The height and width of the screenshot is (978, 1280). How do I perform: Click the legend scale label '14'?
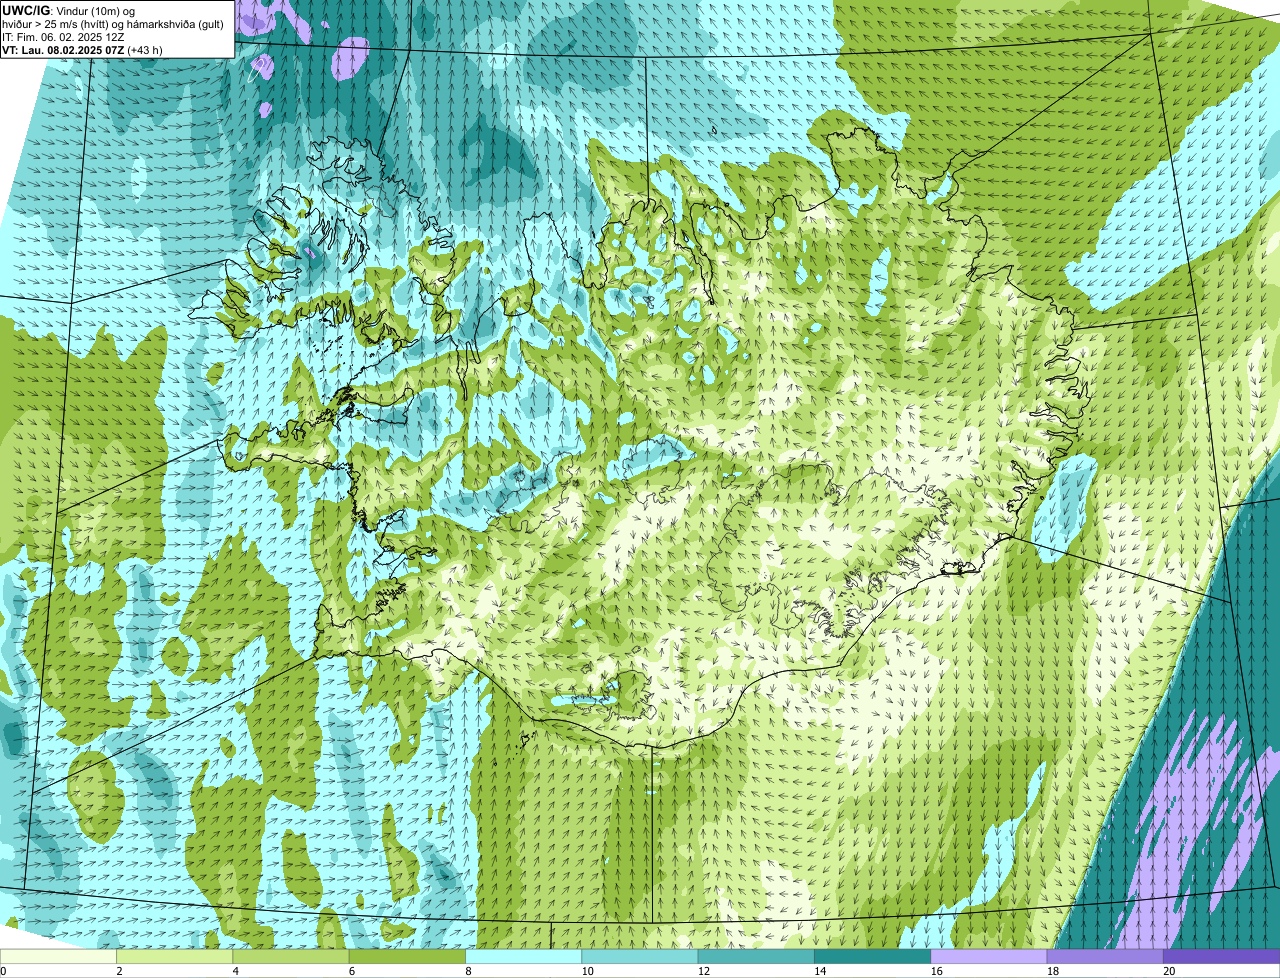(820, 971)
